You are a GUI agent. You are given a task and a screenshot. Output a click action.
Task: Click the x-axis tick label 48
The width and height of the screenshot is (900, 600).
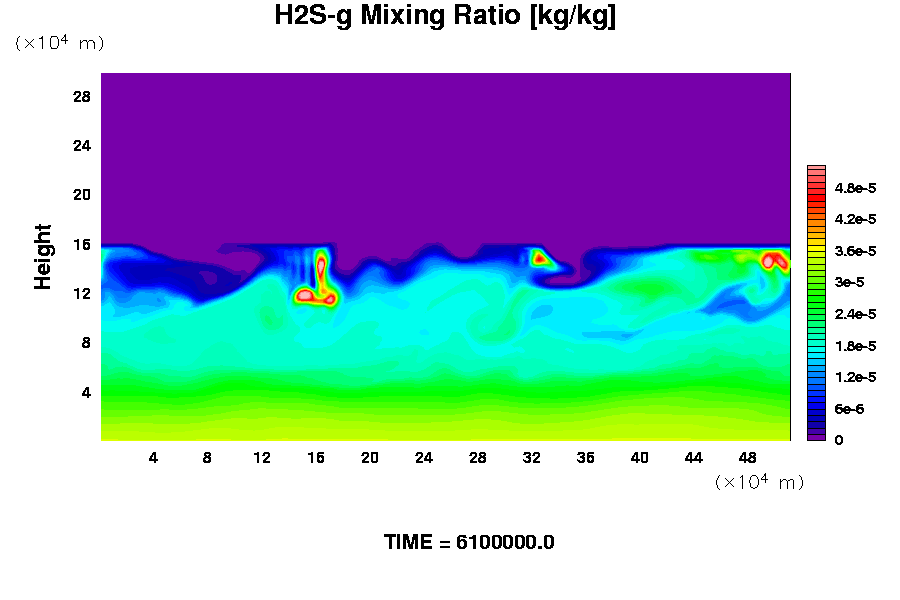748,457
